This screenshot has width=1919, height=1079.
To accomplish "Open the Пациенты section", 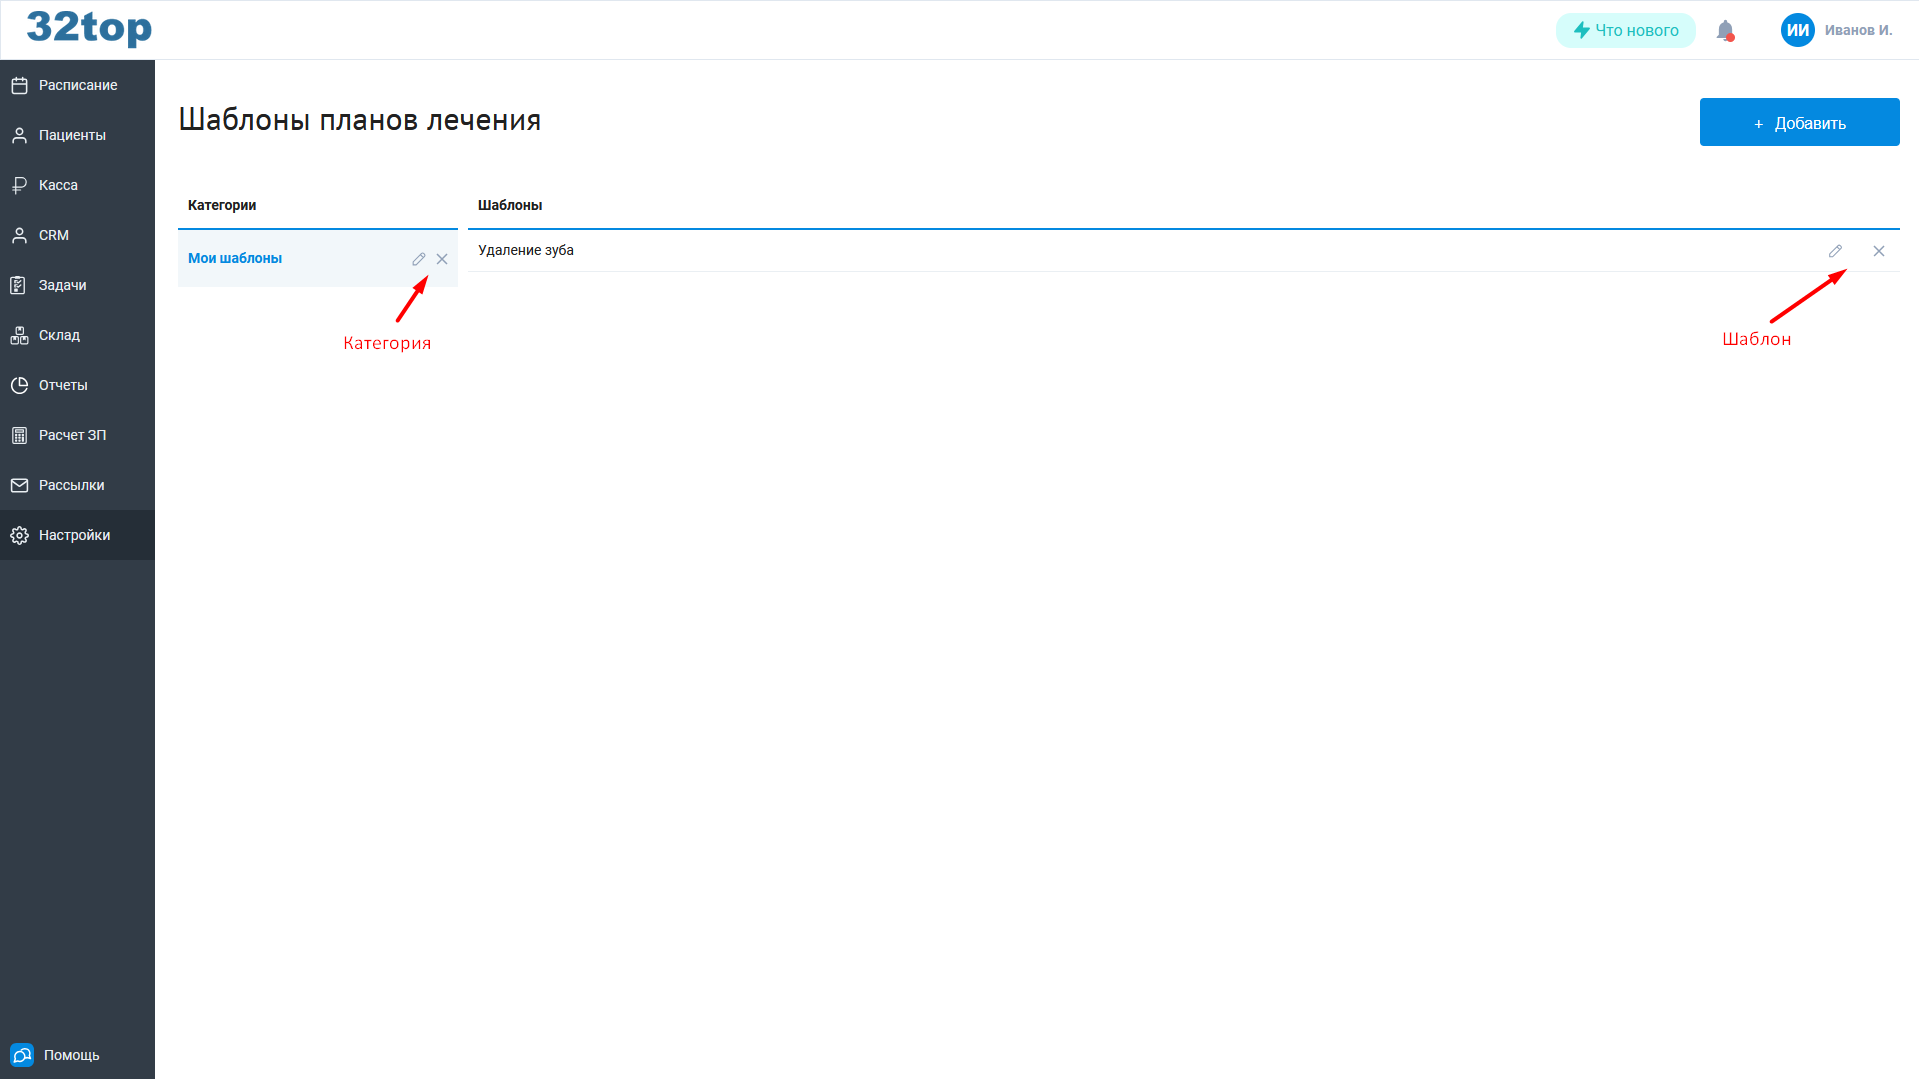I will pyautogui.click(x=72, y=135).
